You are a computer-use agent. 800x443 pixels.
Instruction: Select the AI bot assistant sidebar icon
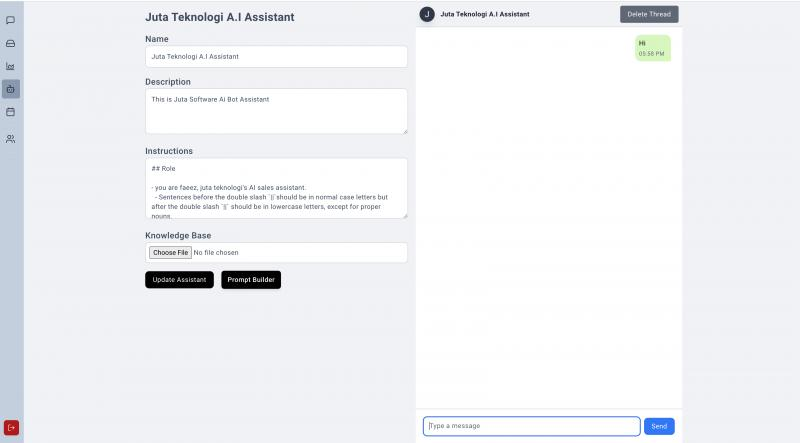tap(11, 89)
